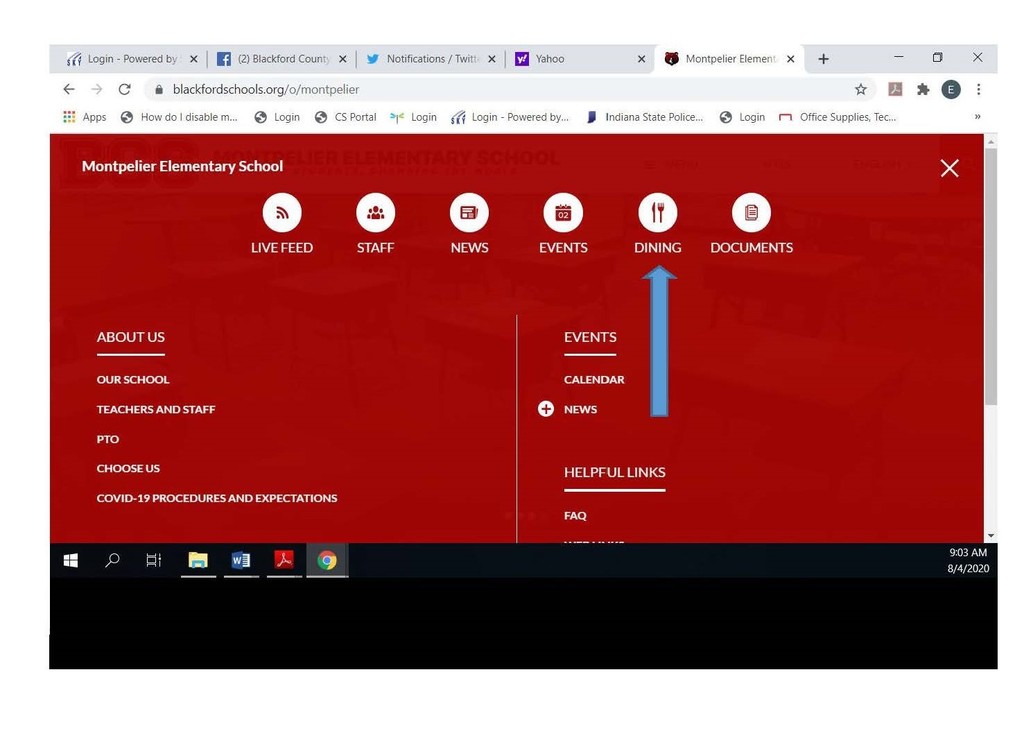Open the Chrome extensions puzzle icon

[x=923, y=89]
